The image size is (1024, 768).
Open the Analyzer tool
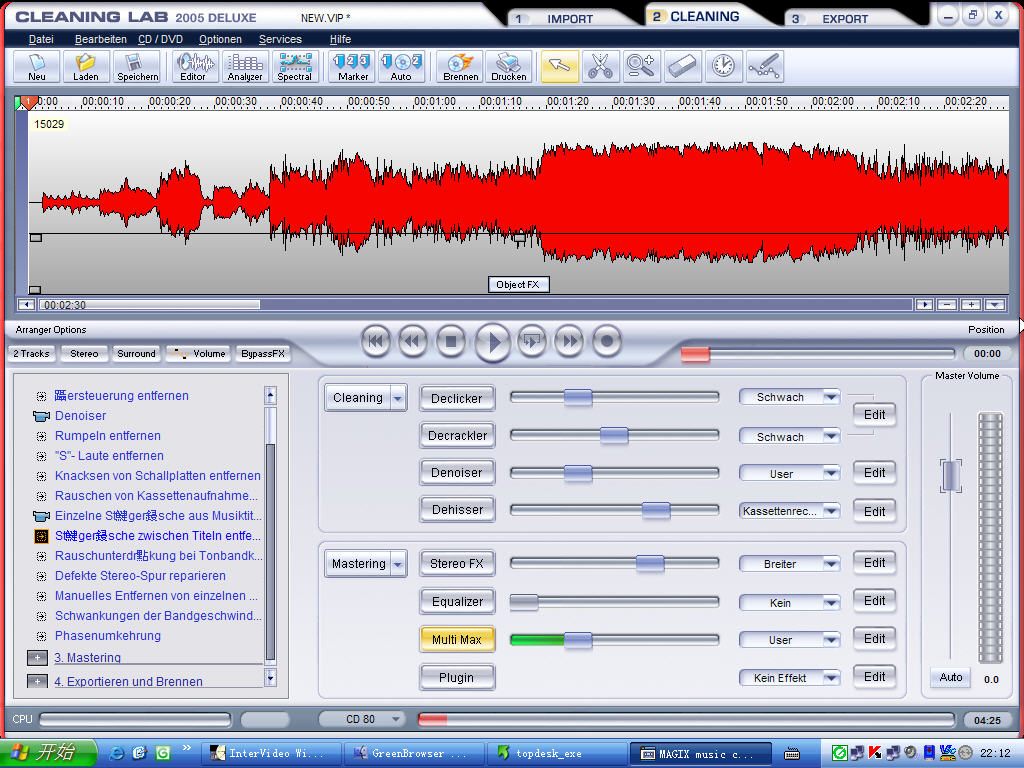coord(245,67)
